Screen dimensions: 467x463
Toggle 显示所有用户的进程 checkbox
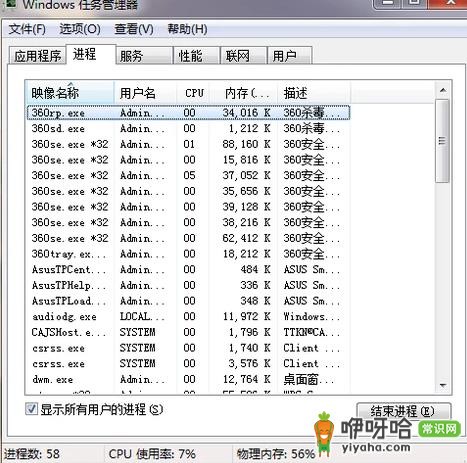pos(31,409)
